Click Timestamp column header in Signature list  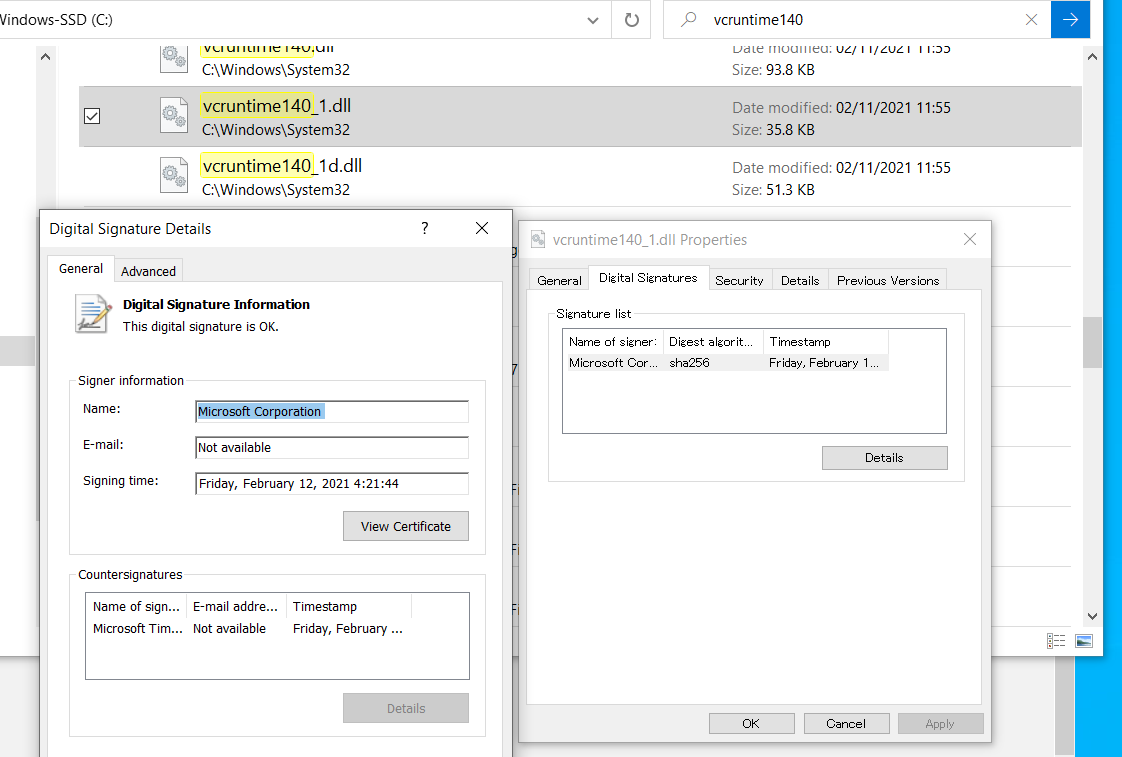pos(826,342)
